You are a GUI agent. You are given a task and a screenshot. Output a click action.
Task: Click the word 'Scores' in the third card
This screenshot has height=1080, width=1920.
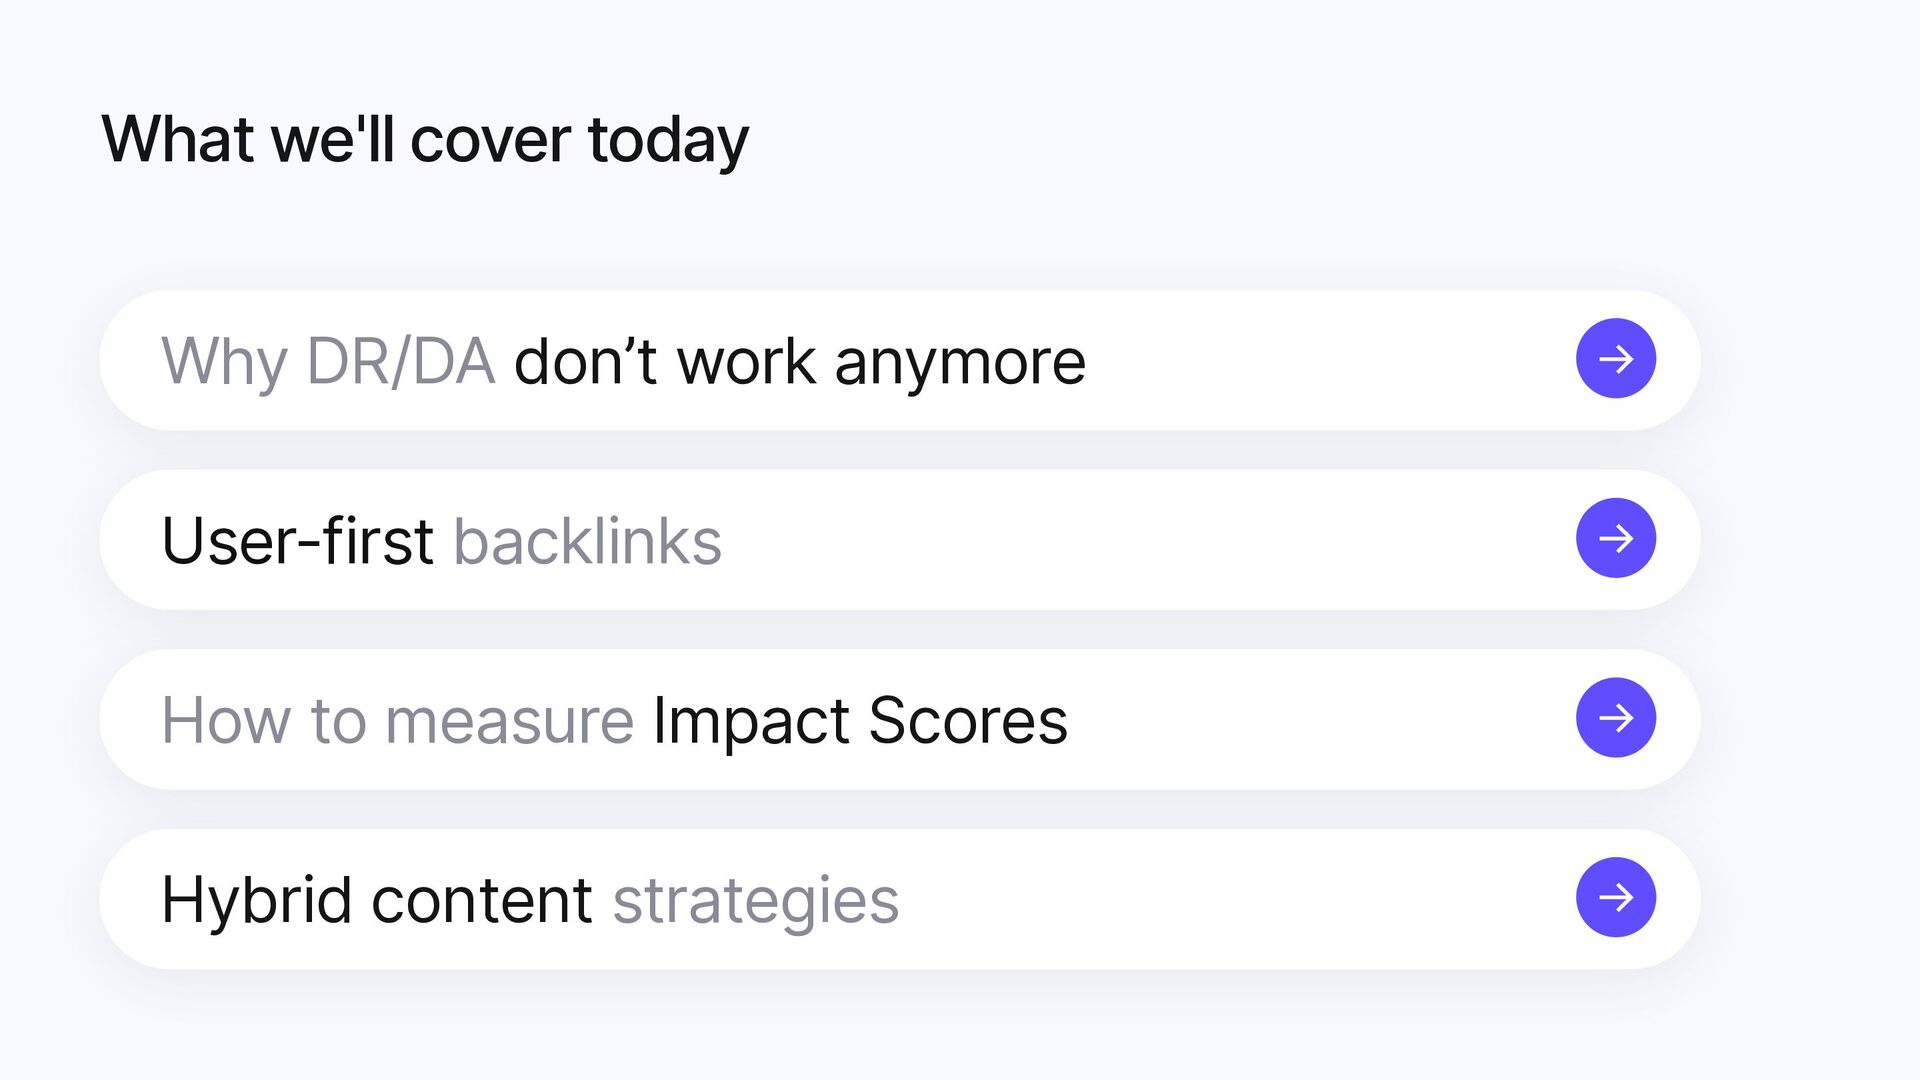[967, 720]
